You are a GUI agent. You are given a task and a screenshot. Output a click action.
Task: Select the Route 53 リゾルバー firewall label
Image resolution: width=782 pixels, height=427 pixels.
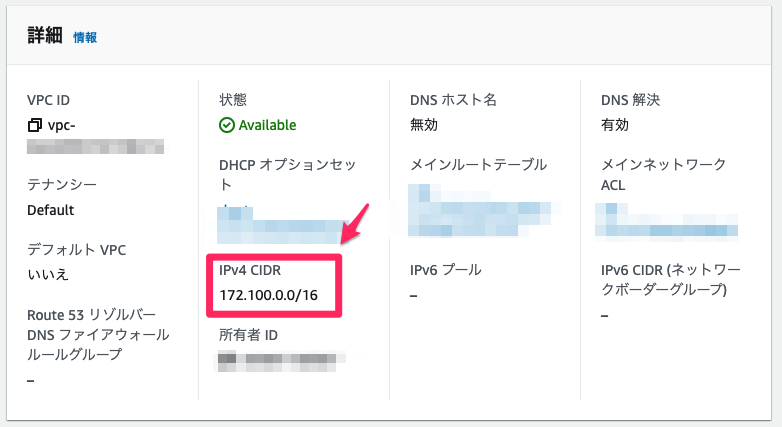click(98, 335)
